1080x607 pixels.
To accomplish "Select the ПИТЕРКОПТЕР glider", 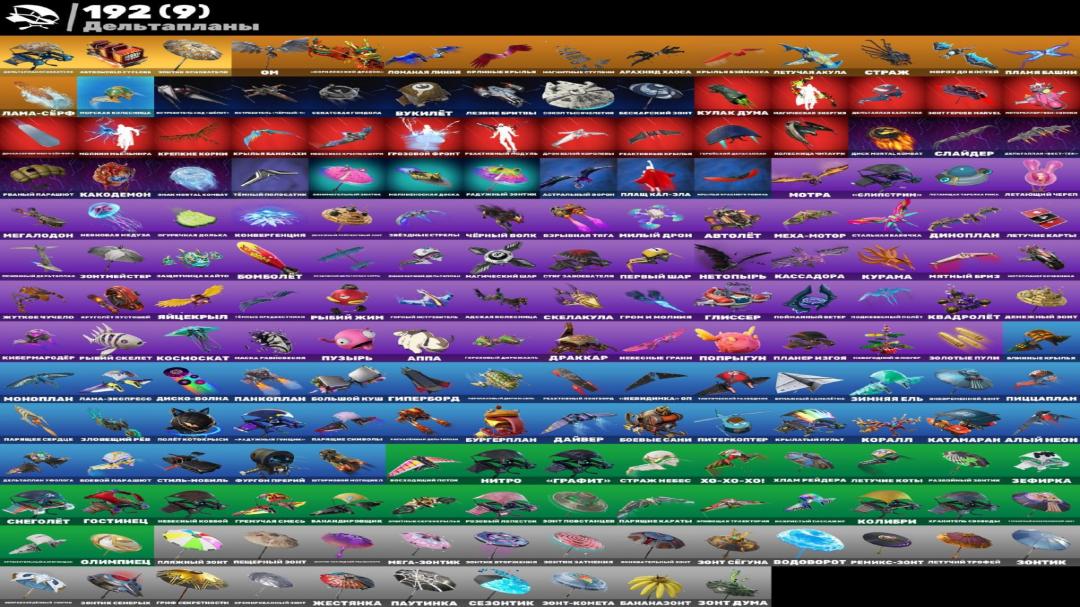I will click(733, 422).
